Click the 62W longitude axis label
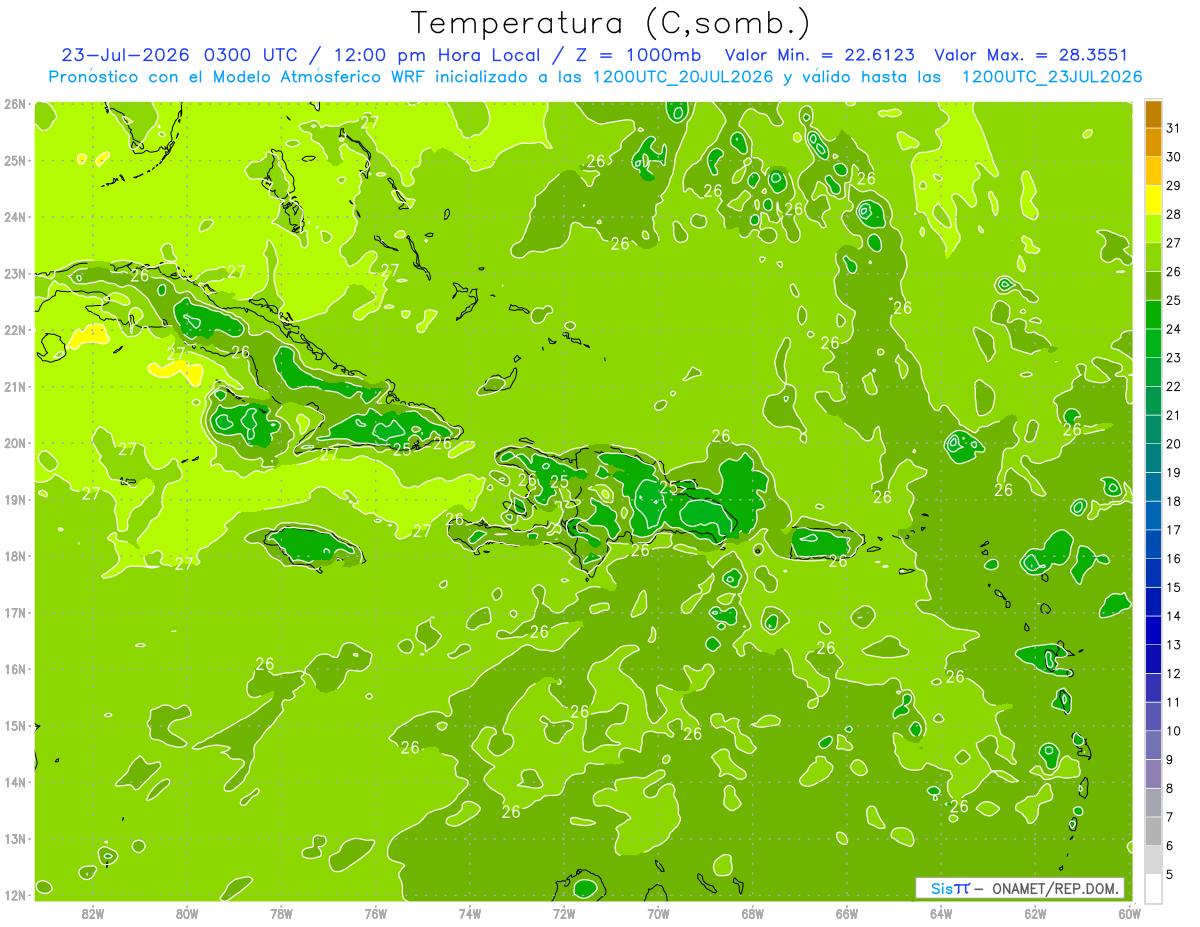 (x=1035, y=913)
